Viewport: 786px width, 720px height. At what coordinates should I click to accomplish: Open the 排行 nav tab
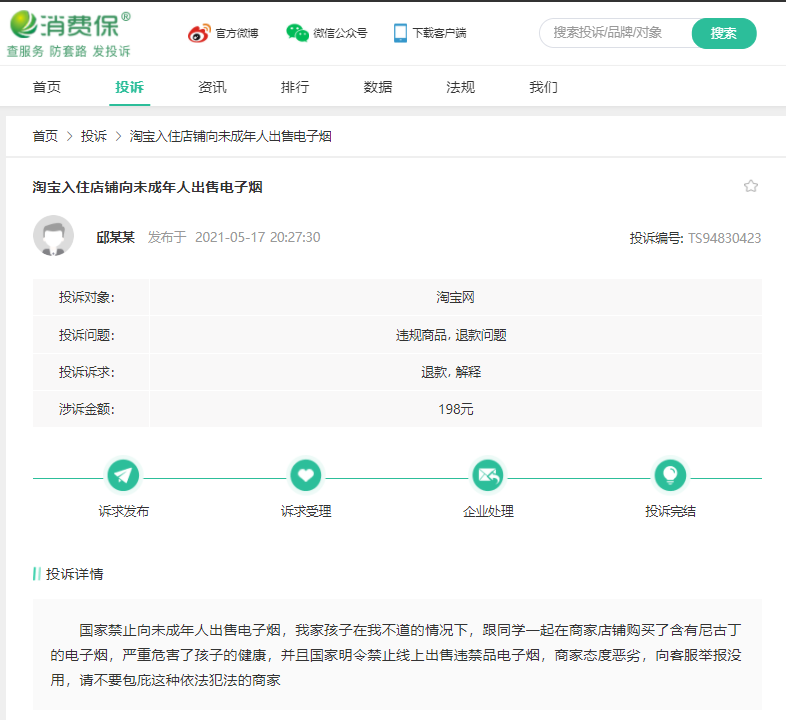pos(295,87)
